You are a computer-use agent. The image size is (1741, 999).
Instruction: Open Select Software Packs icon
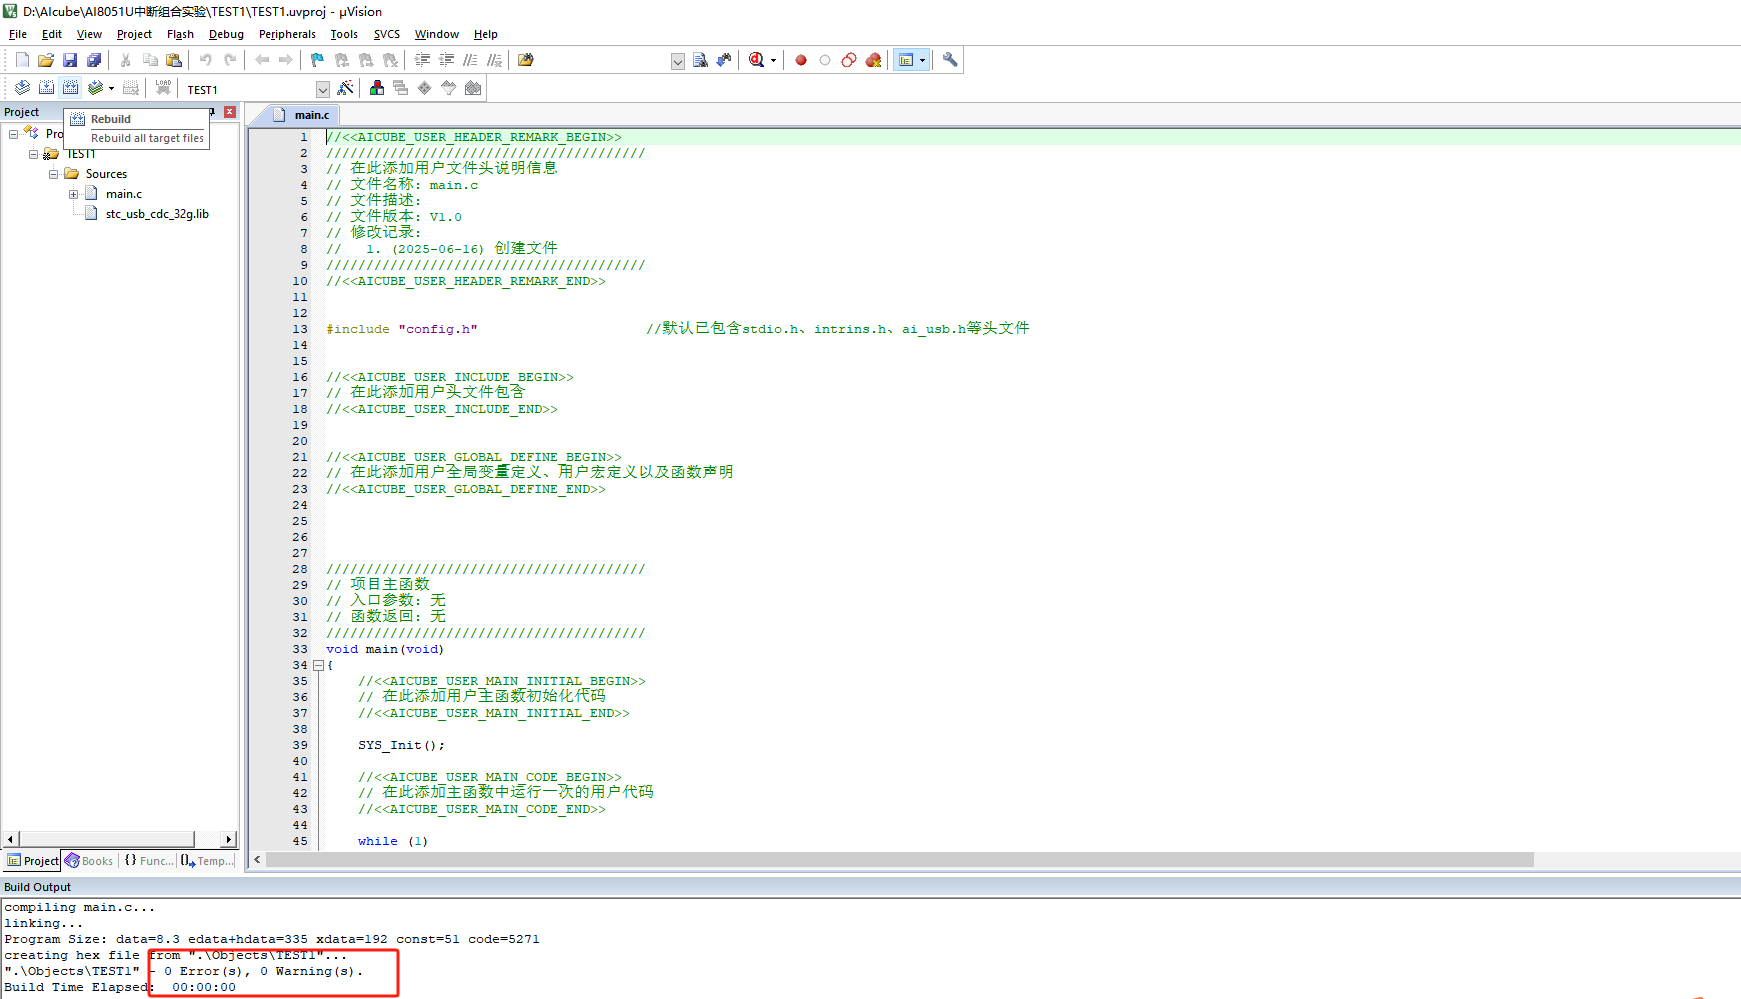(x=449, y=88)
